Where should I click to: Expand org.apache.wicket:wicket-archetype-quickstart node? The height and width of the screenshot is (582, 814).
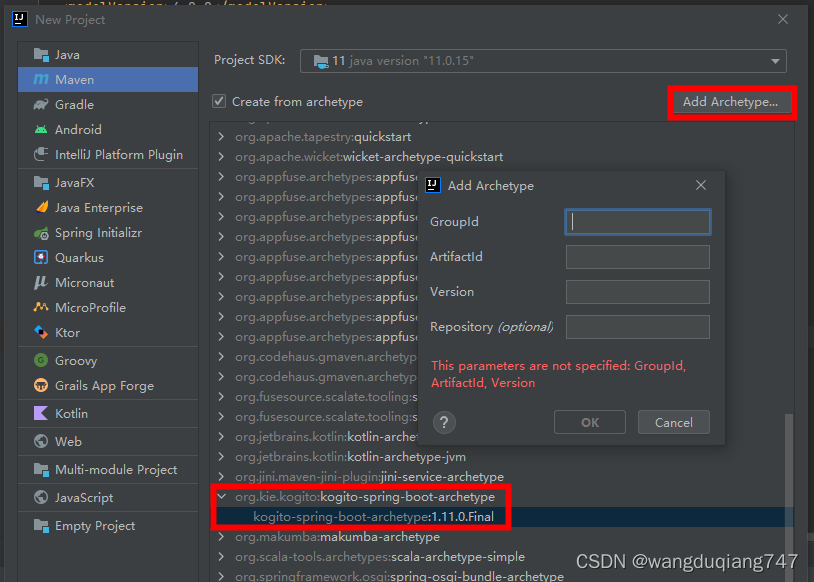point(222,157)
